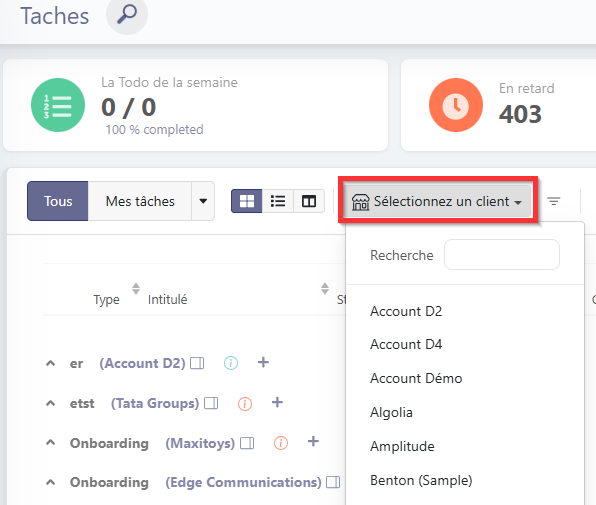Click the blue info icon for Account D2
Viewport: 596px width, 505px height.
point(231,363)
